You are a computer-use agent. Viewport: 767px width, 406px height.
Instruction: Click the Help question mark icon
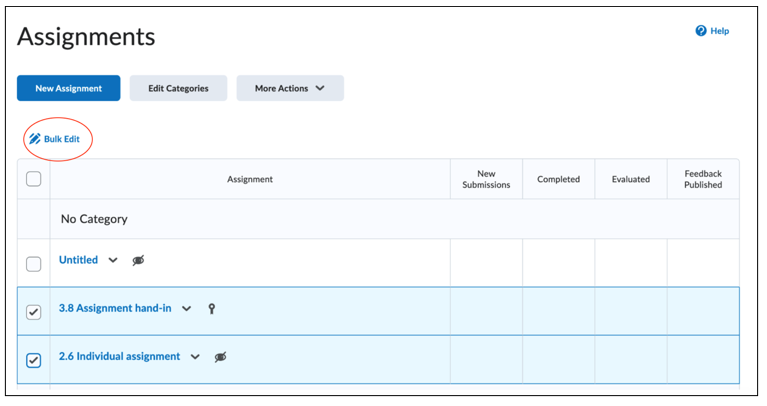point(701,31)
